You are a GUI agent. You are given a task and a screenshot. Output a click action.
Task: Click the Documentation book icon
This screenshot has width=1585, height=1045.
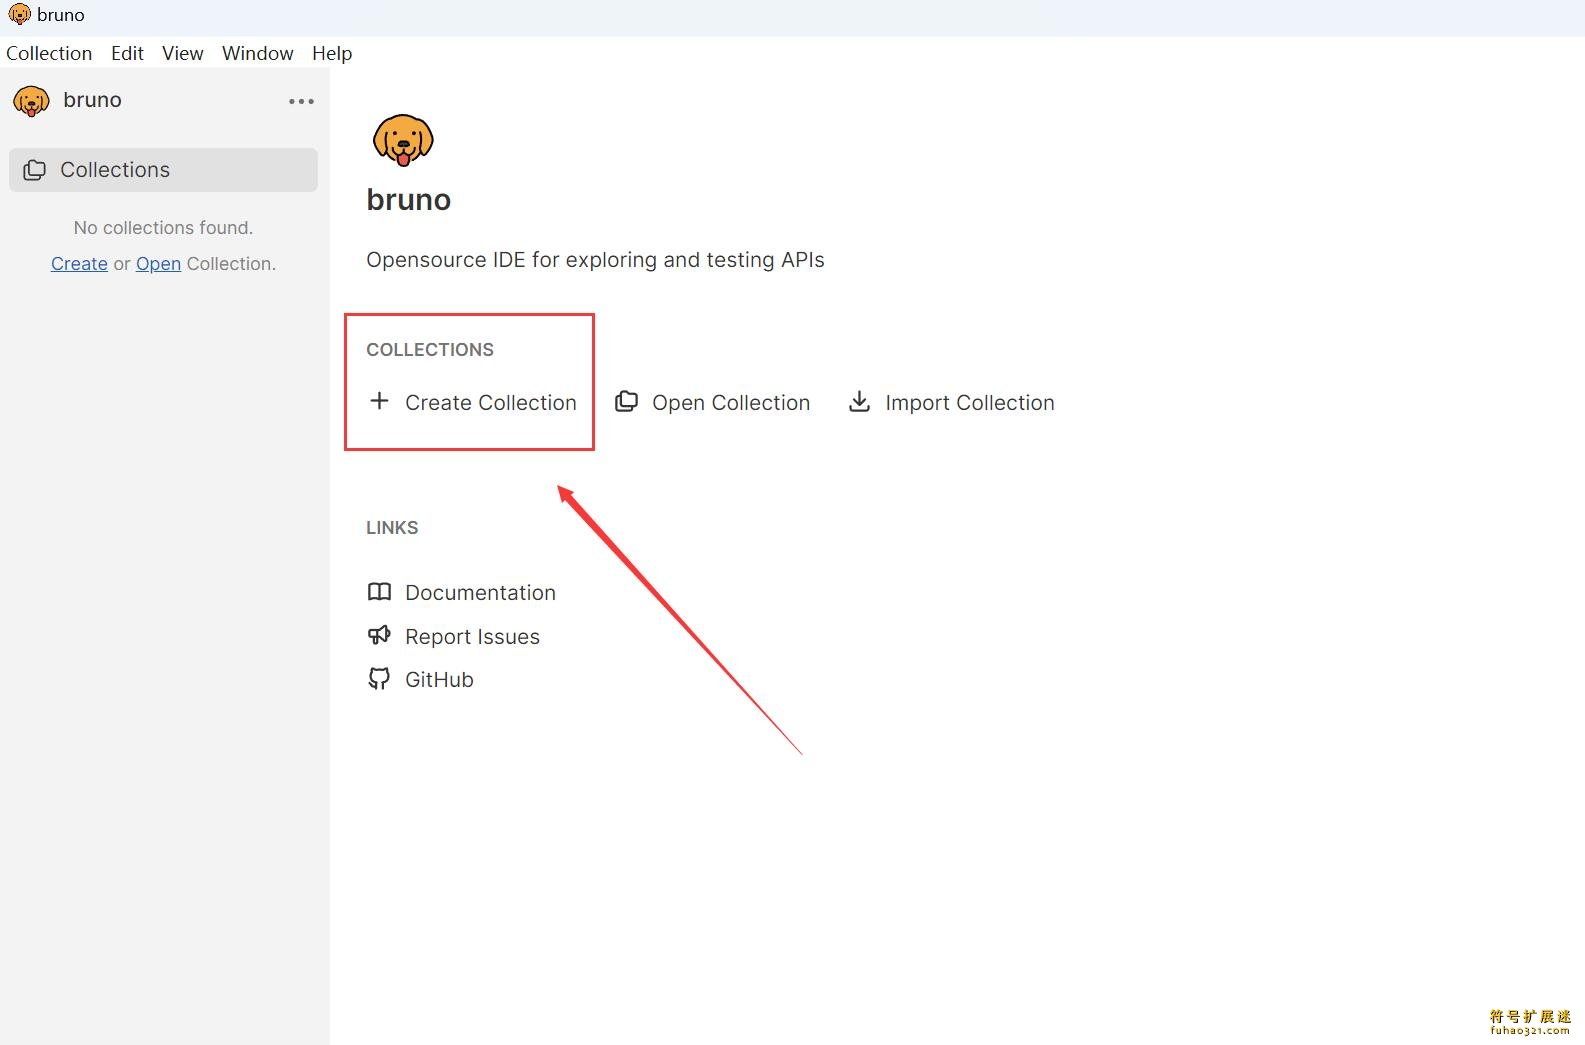coord(379,592)
